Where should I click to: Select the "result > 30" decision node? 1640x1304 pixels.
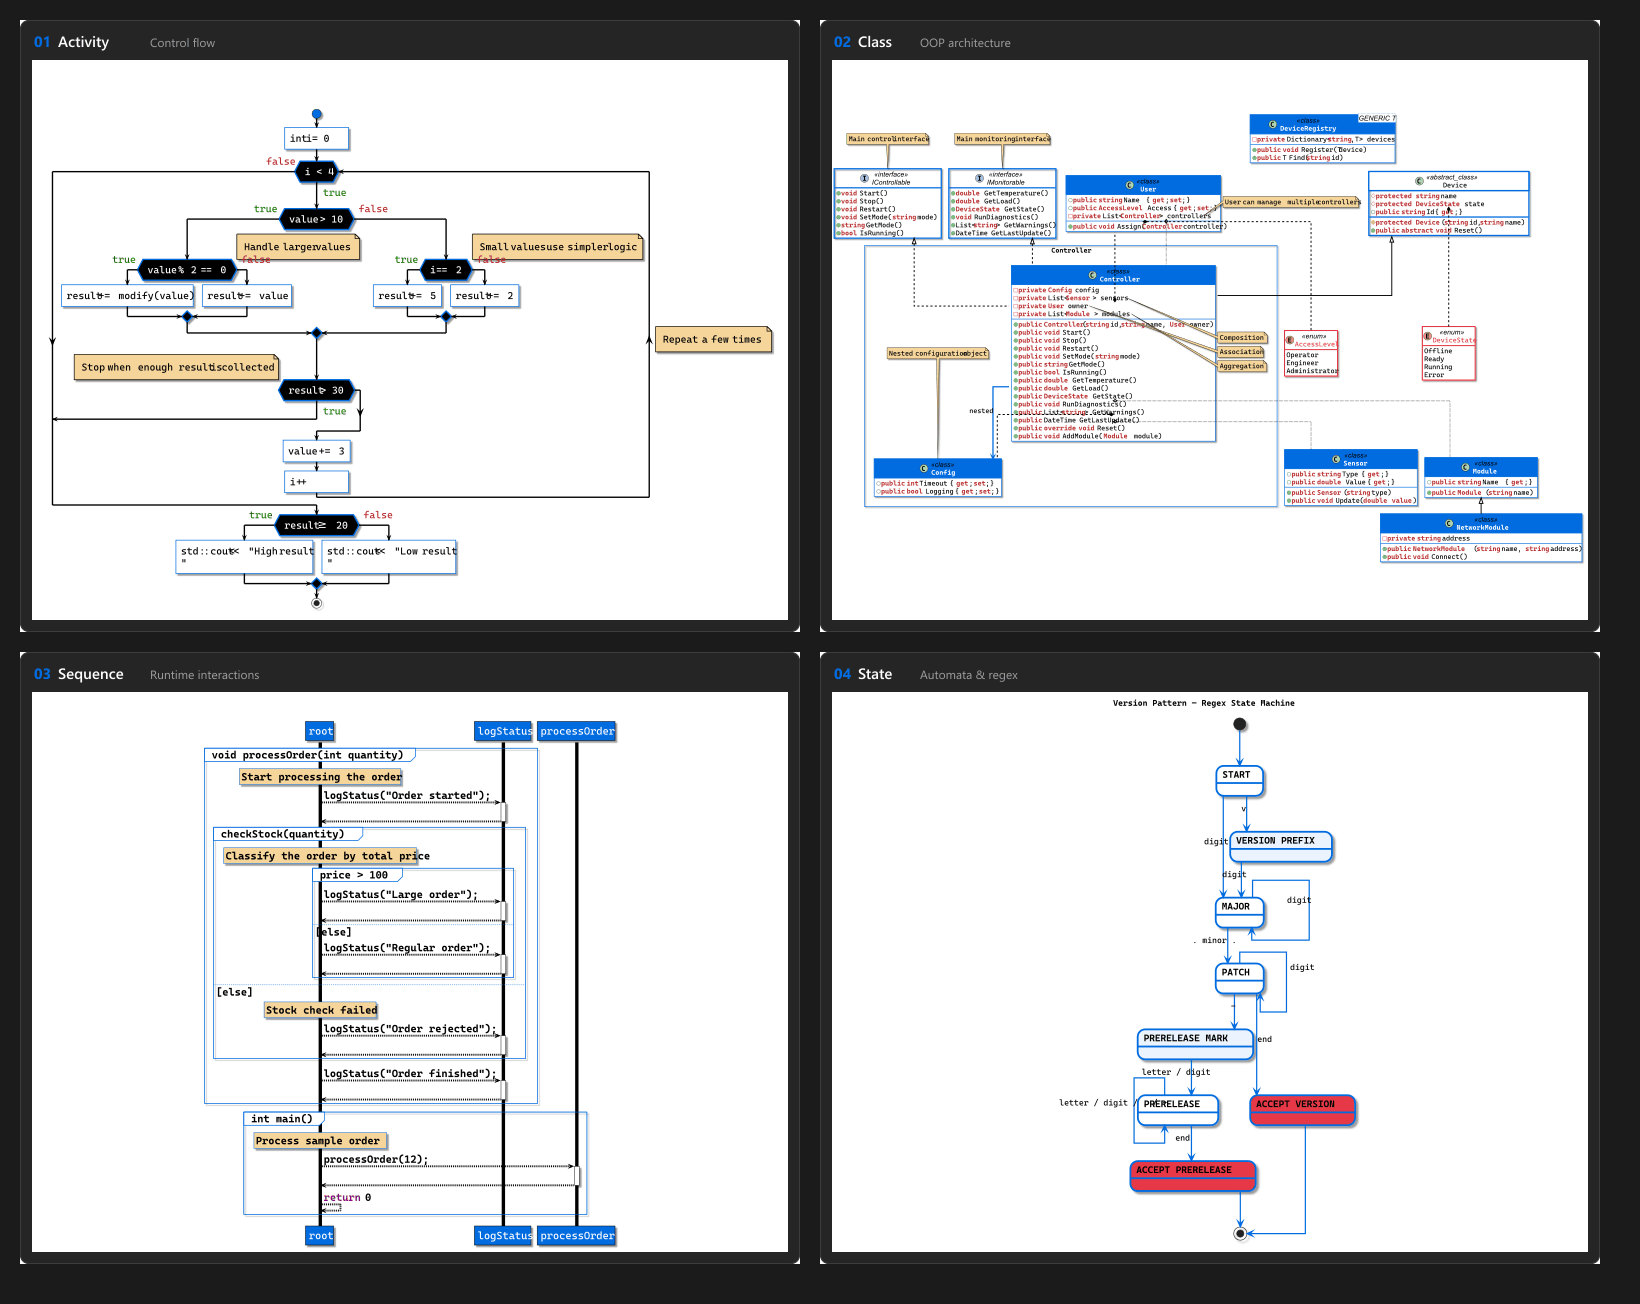[316, 390]
